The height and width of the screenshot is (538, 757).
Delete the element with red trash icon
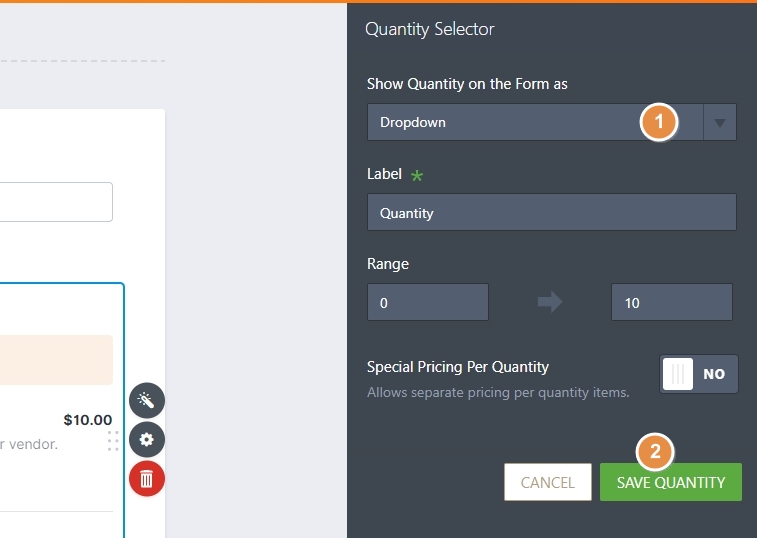(x=147, y=479)
